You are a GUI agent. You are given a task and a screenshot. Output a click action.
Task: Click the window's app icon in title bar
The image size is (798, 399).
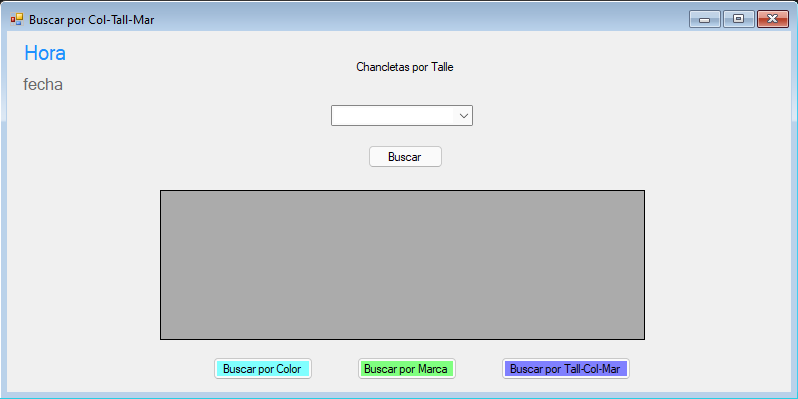(17, 19)
